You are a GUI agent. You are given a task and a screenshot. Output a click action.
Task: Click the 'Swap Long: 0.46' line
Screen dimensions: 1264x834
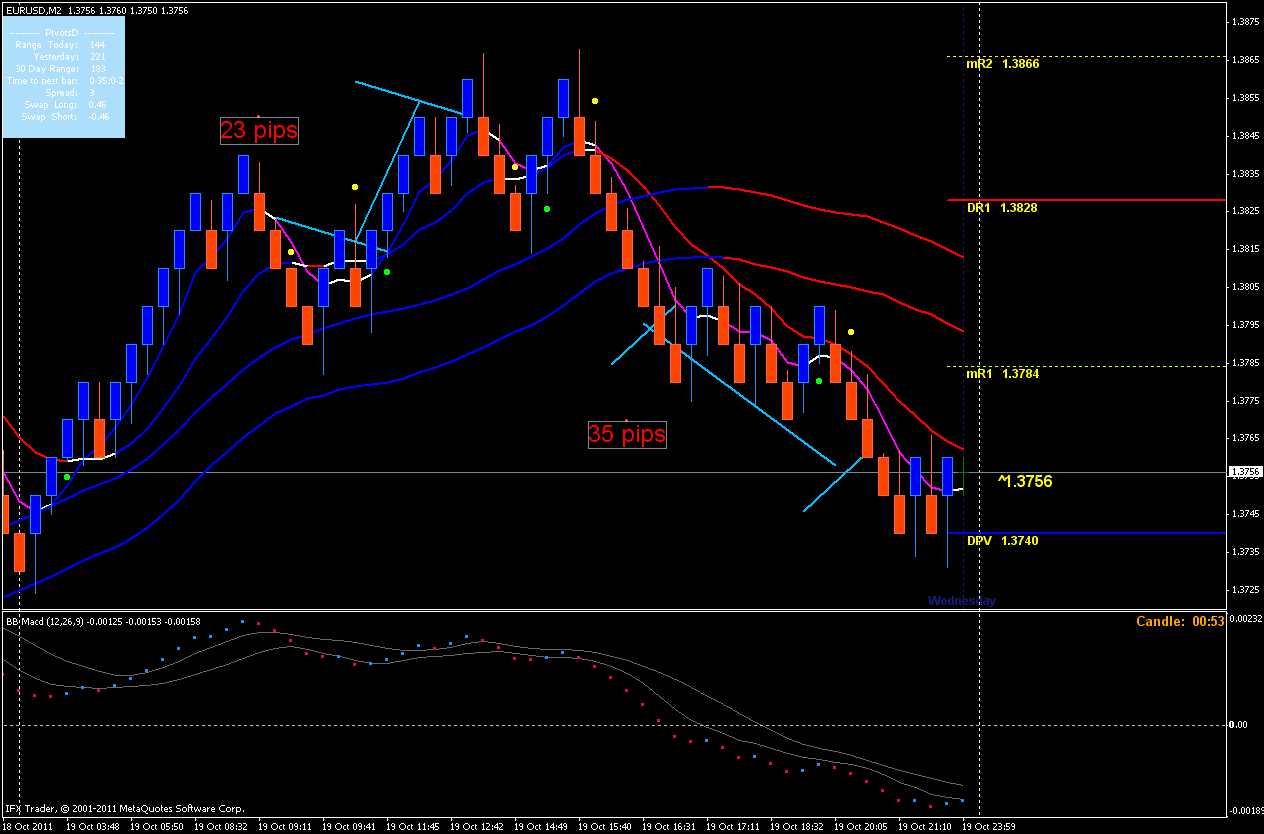pos(65,105)
